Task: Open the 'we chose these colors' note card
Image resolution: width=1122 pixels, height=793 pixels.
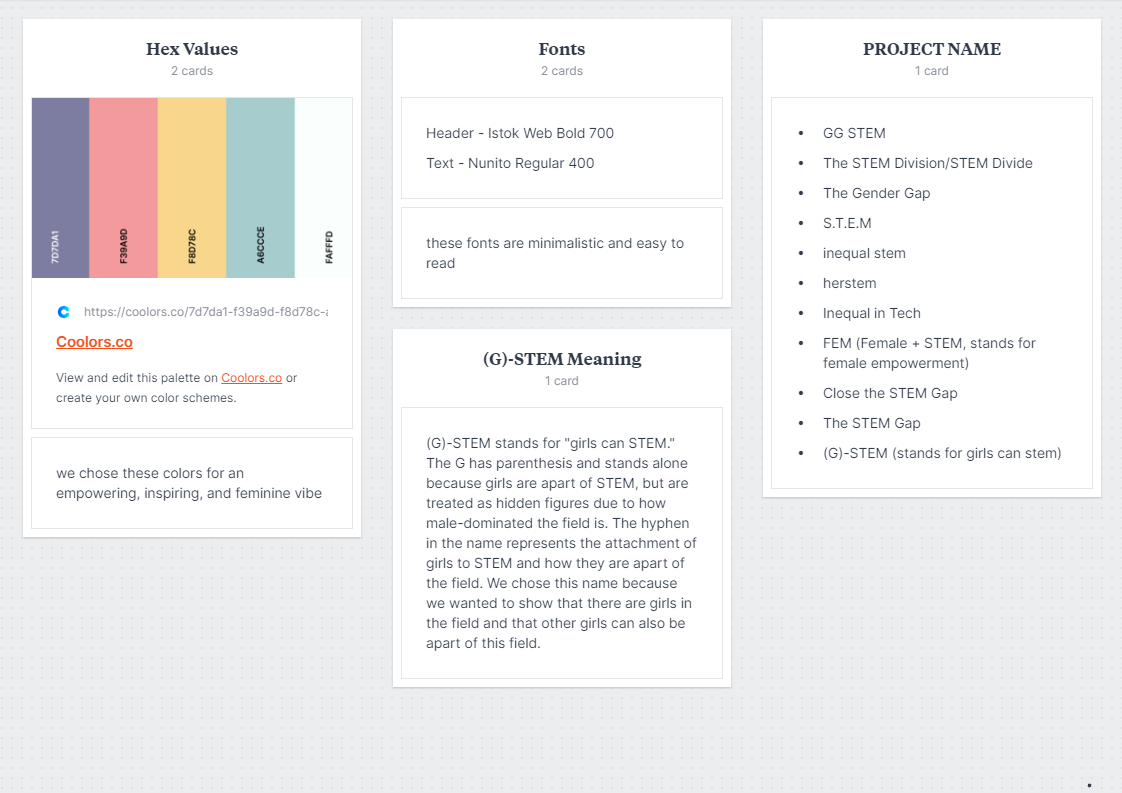Action: (x=192, y=483)
